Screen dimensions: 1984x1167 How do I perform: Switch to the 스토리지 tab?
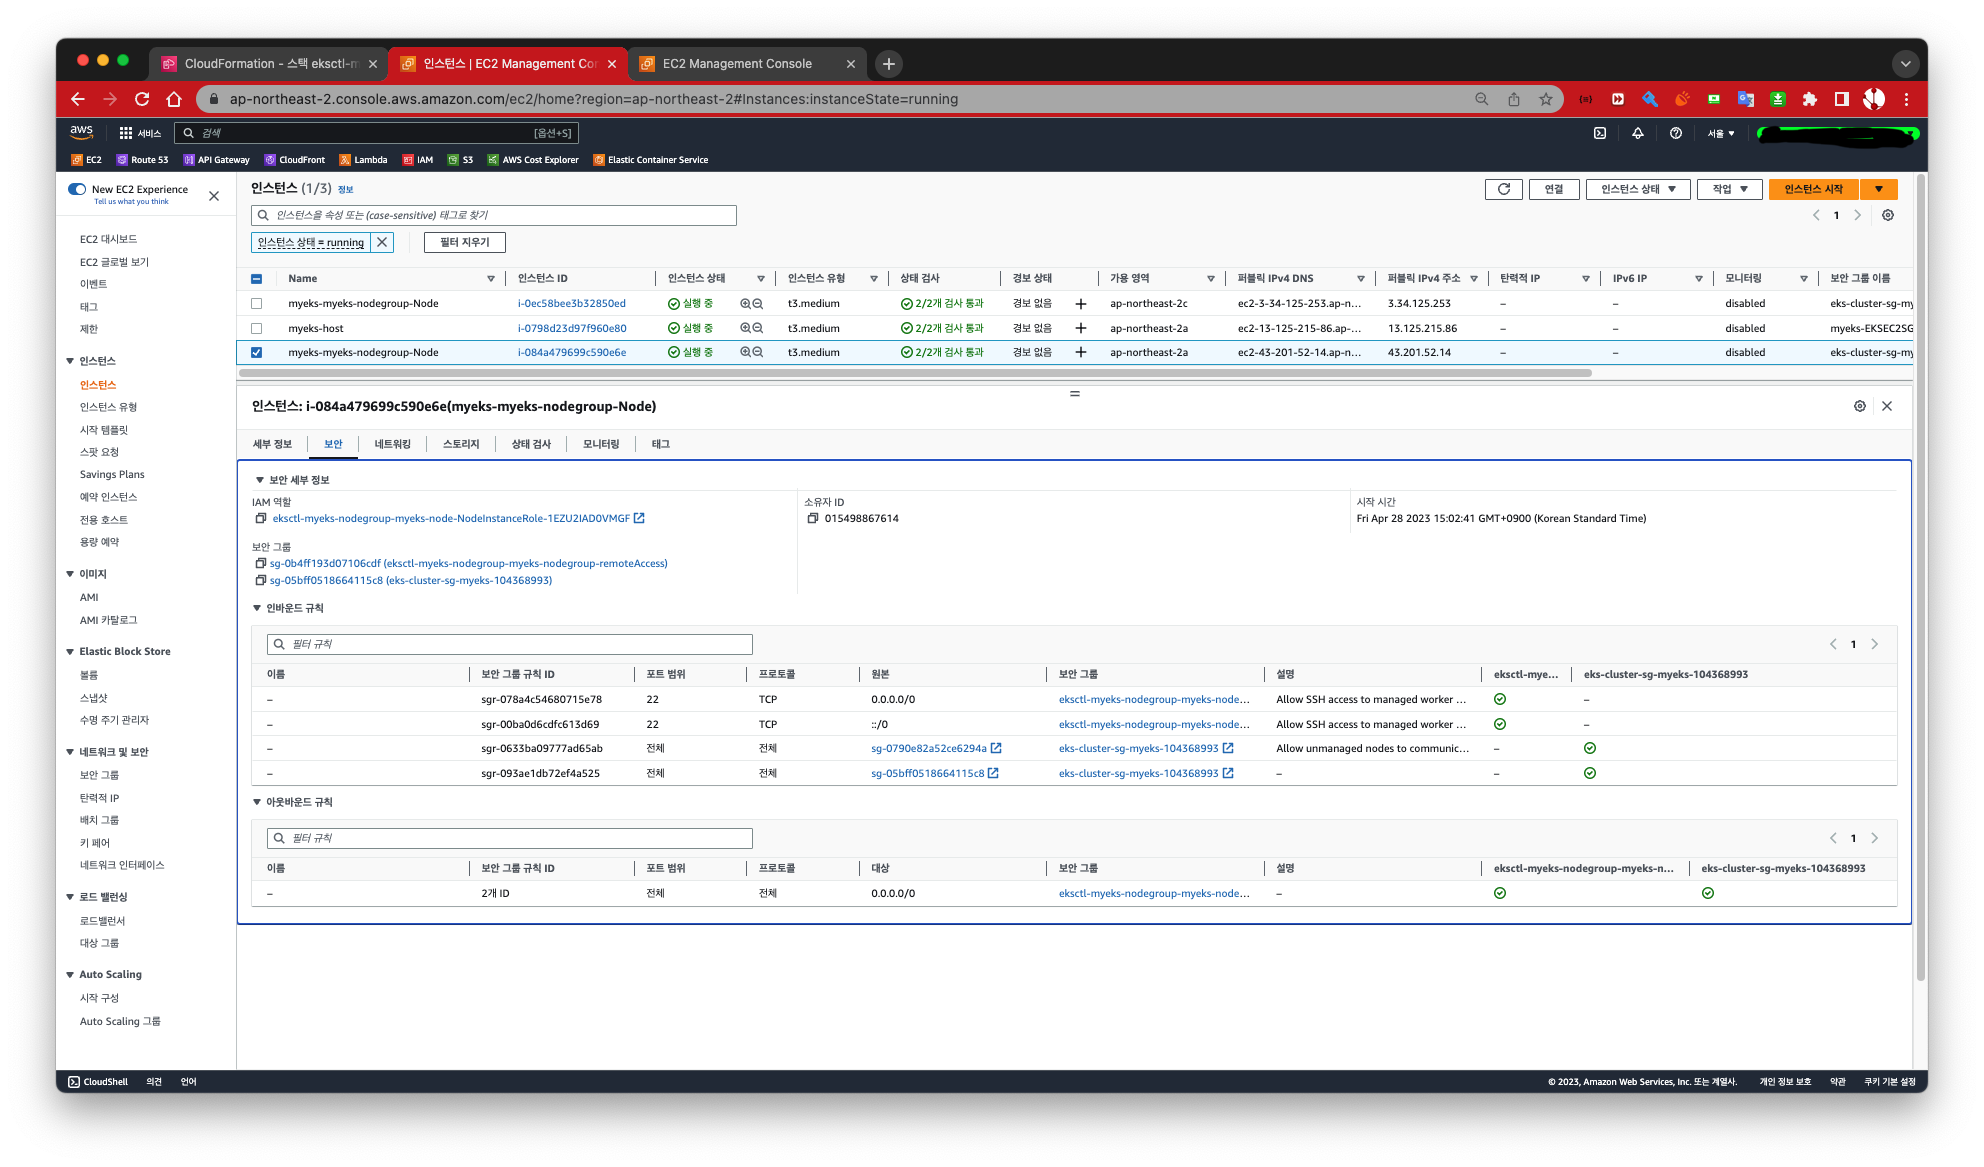461,444
